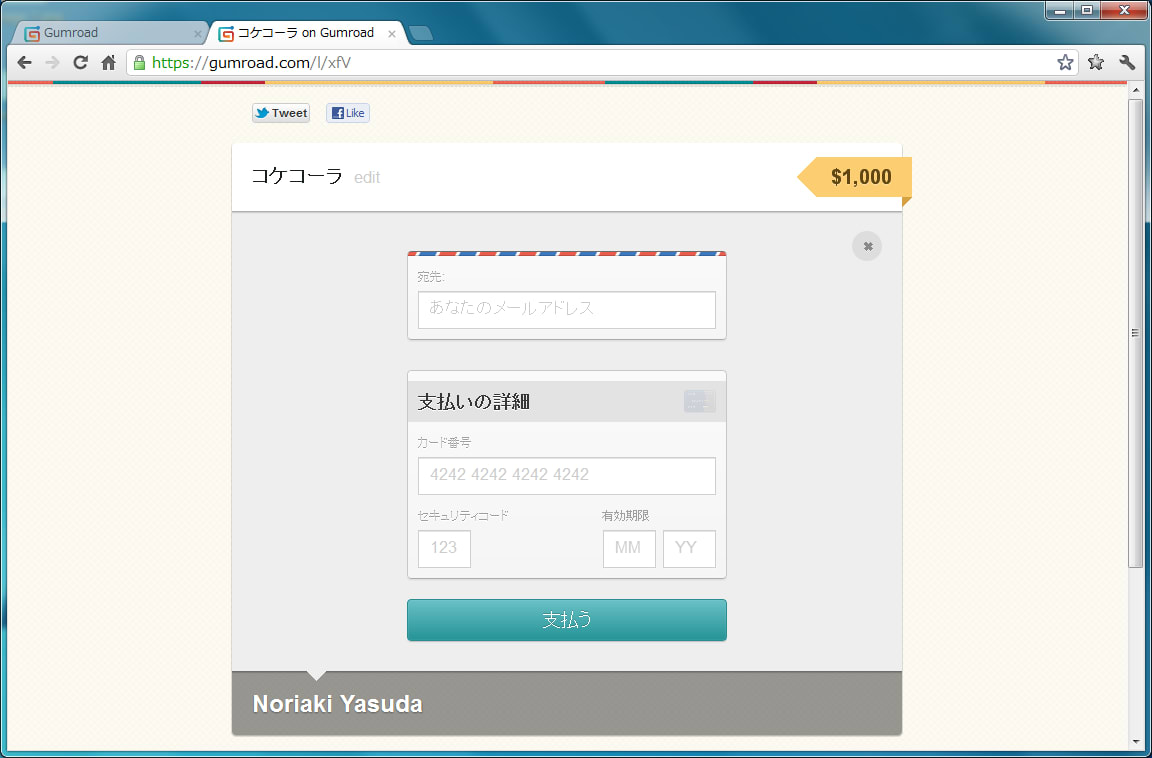The image size is (1152, 758).
Task: Click the credit card icon in payment header
Action: coord(699,401)
